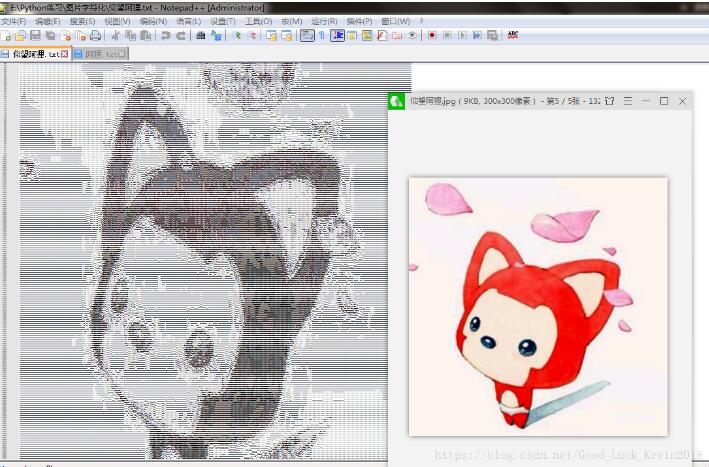Stop macro recording
The image size is (709, 467).
click(447, 36)
